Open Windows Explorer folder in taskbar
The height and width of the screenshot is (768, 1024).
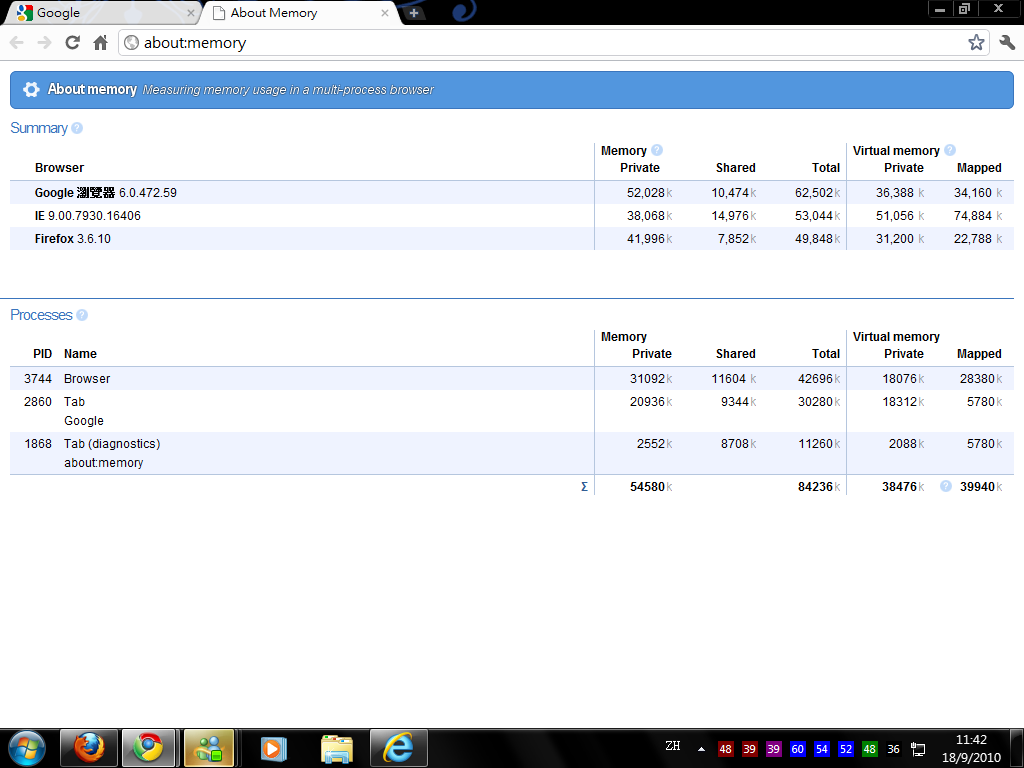[337, 748]
